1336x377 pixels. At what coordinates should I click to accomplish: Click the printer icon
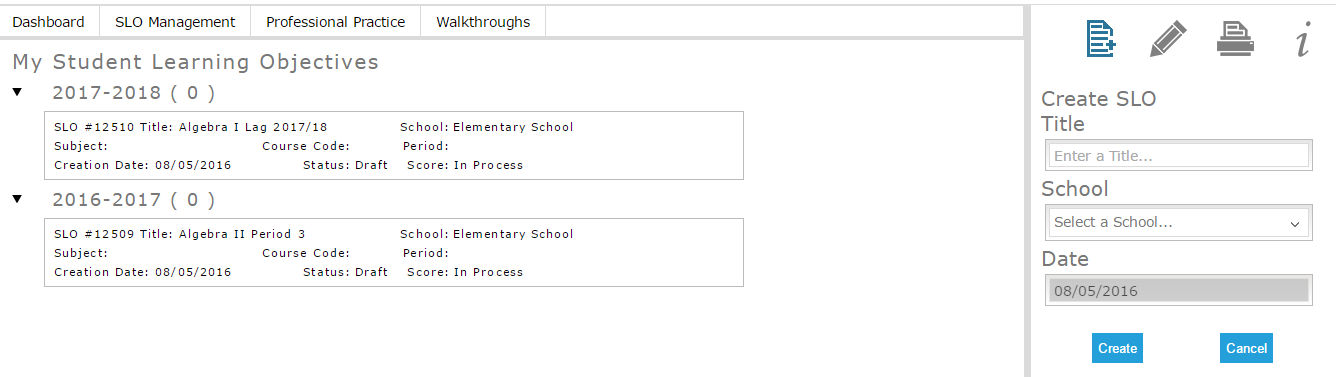coord(1235,39)
